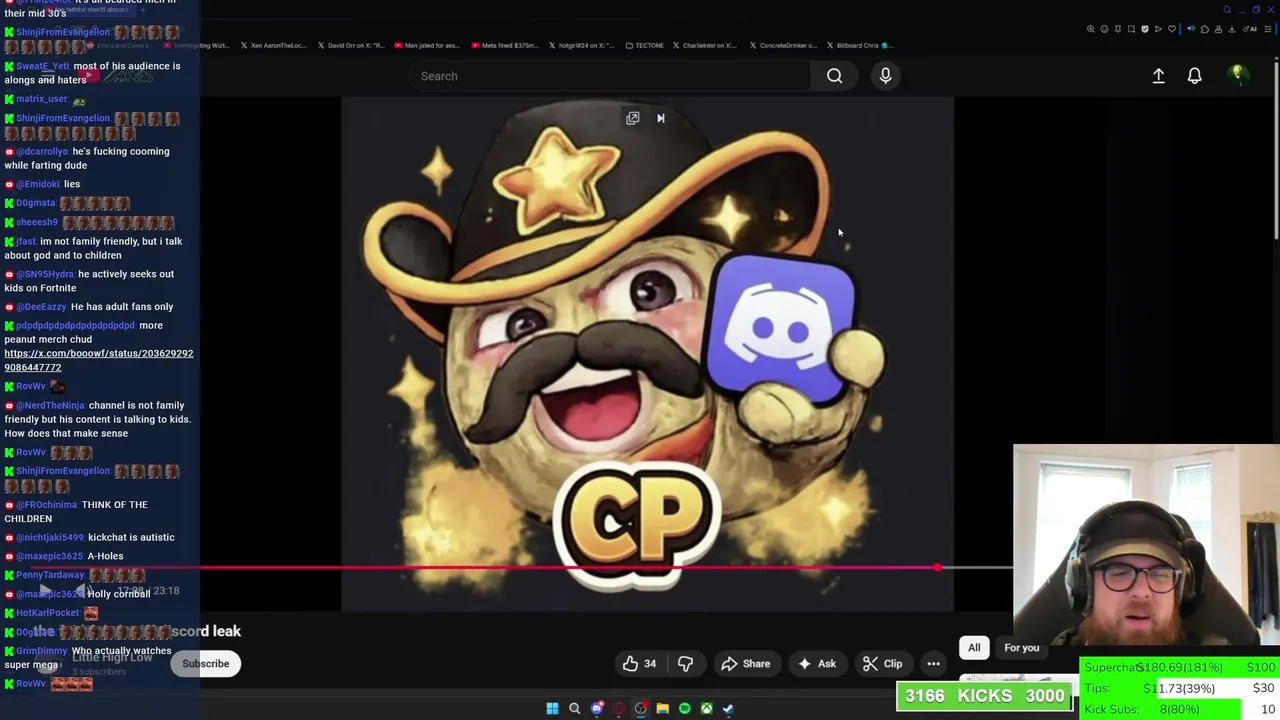This screenshot has width=1280, height=720.
Task: Switch to 'ConcreteDrinker' X tab
Action: tap(783, 45)
